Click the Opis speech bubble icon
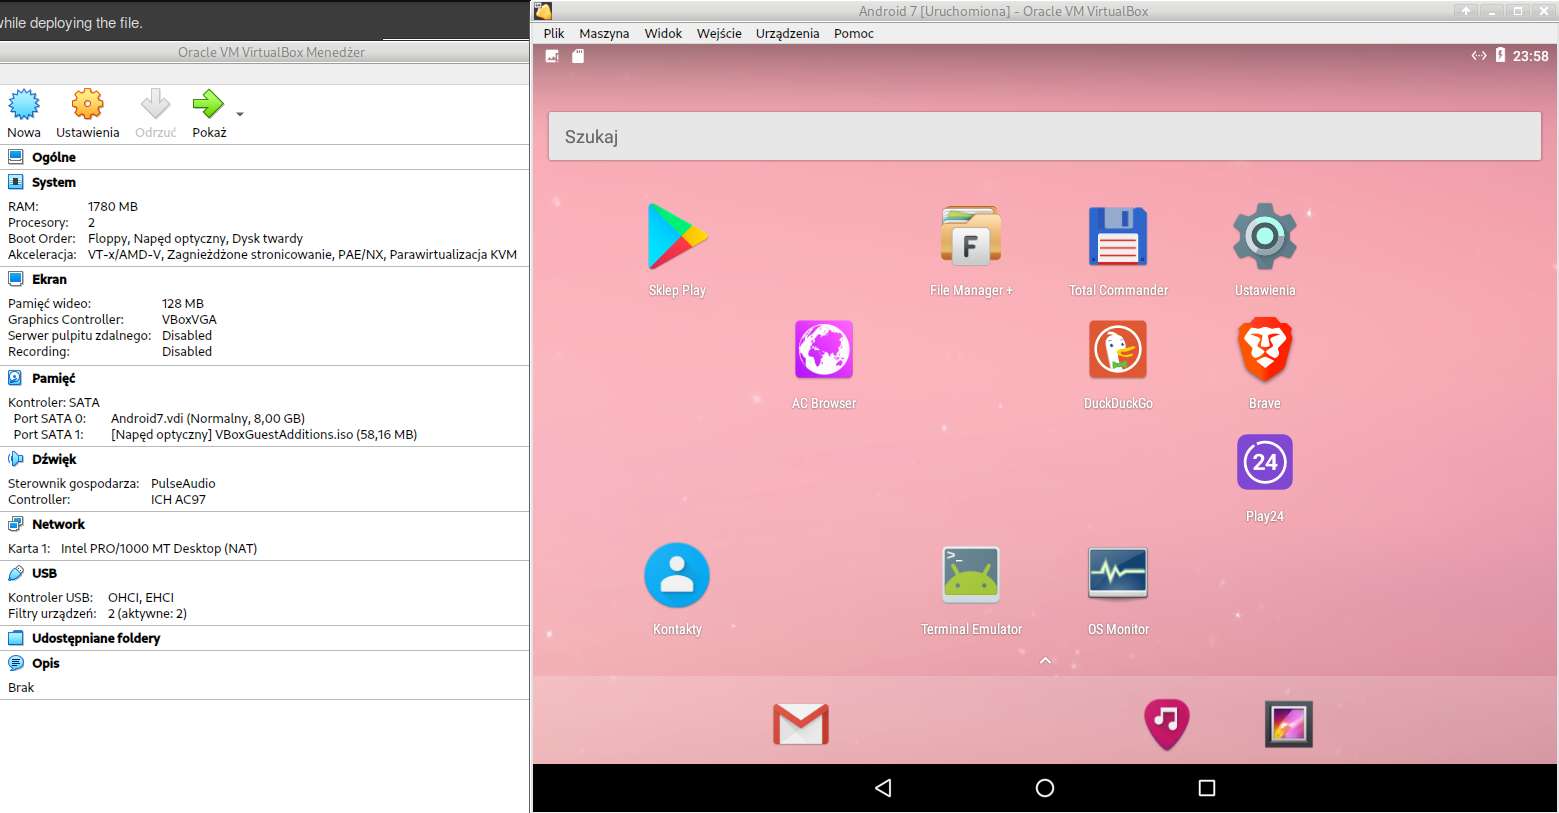The height and width of the screenshot is (813, 1559). pos(15,662)
